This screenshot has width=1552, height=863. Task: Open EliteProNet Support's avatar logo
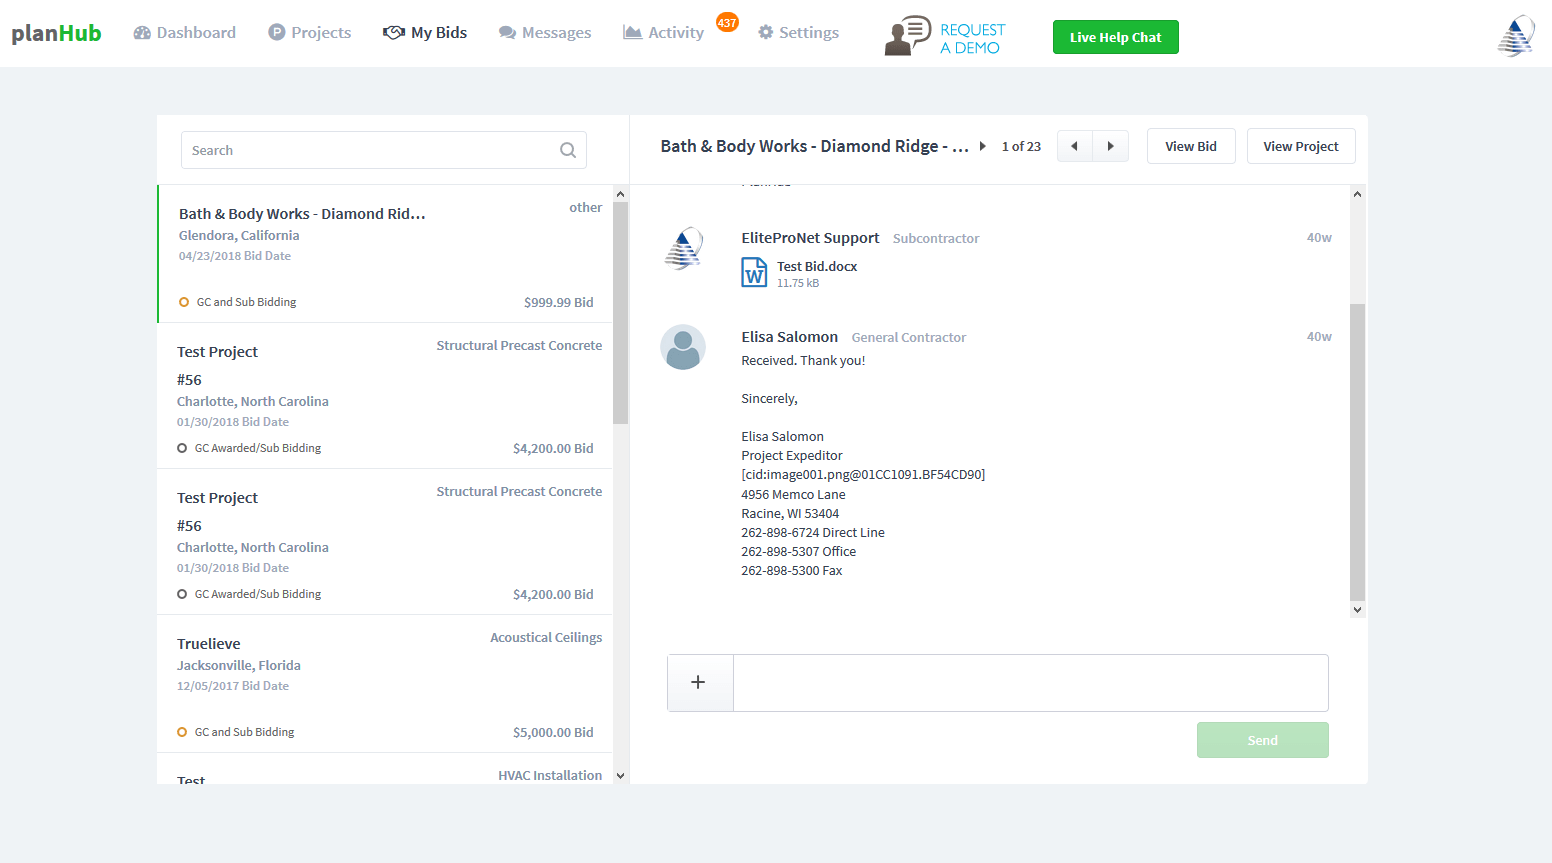coord(683,247)
